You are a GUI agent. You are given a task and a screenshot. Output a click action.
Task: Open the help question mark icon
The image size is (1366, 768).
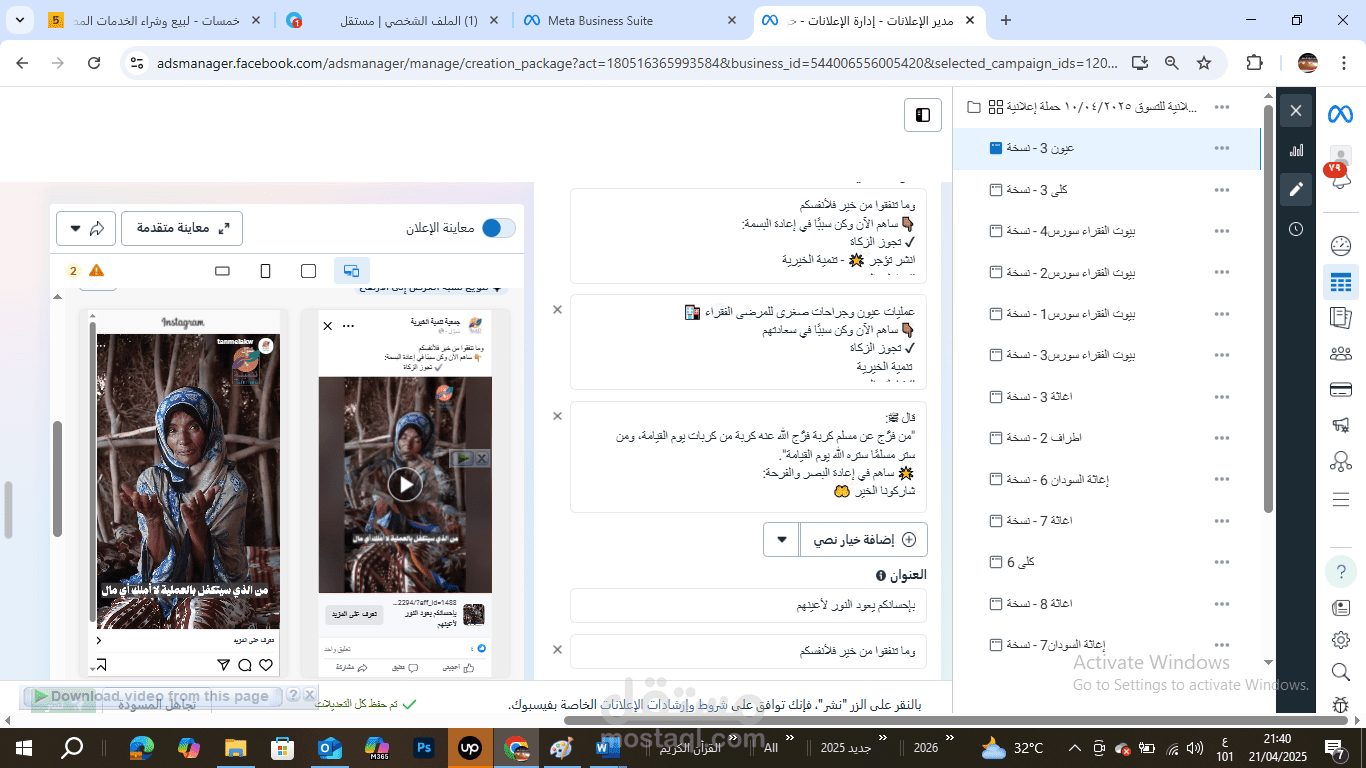tap(1341, 572)
